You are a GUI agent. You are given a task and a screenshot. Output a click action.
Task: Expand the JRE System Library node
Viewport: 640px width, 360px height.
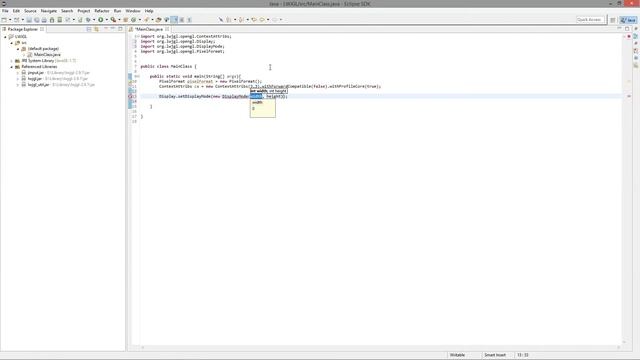tap(11, 61)
